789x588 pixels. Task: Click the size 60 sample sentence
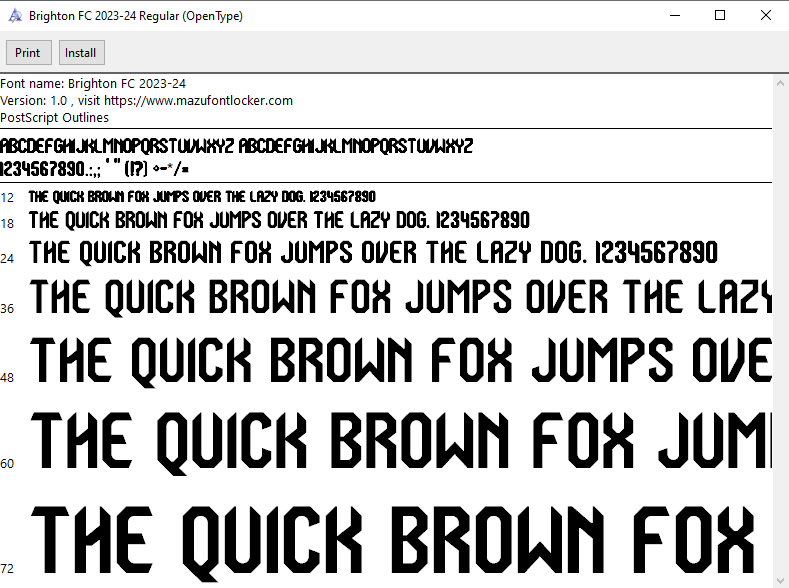[x=401, y=443]
